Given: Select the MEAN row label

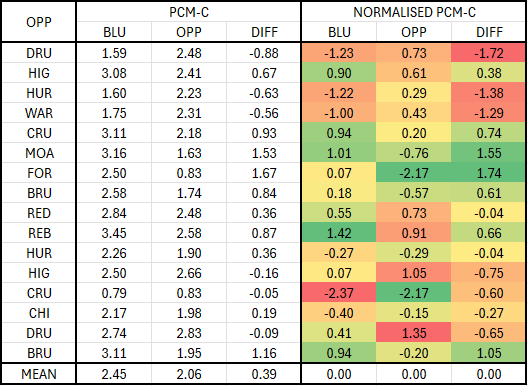Looking at the screenshot, I should click(x=39, y=374).
